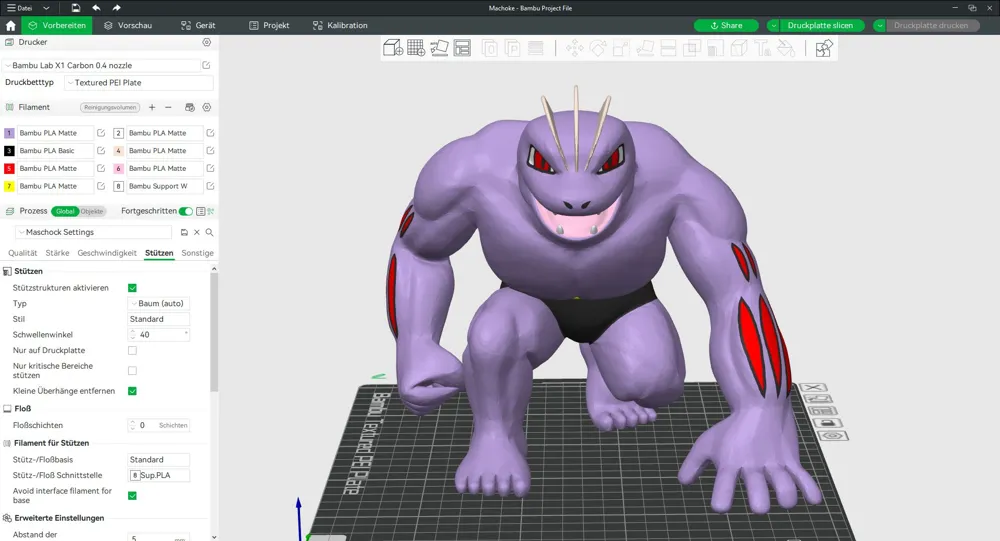
Task: Open the Projekt tab
Action: [x=269, y=26]
